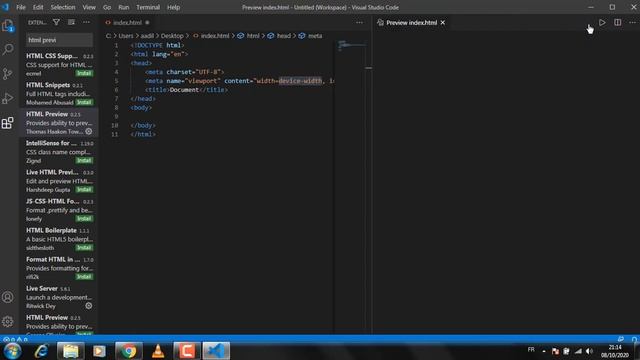Open more actions in the preview group

(632, 22)
